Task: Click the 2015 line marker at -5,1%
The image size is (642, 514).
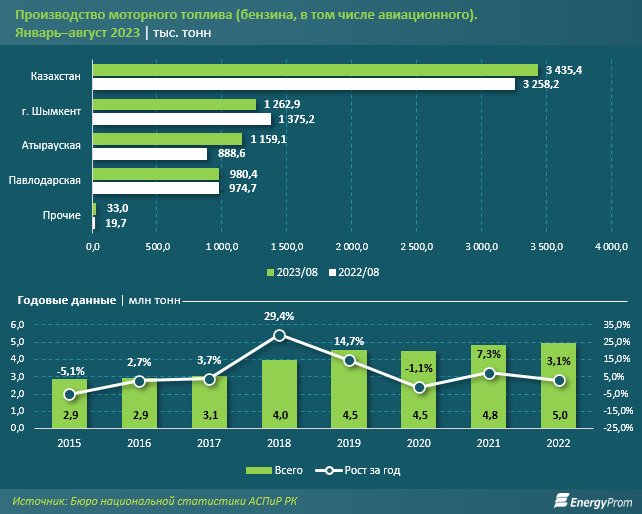Action: (70, 394)
